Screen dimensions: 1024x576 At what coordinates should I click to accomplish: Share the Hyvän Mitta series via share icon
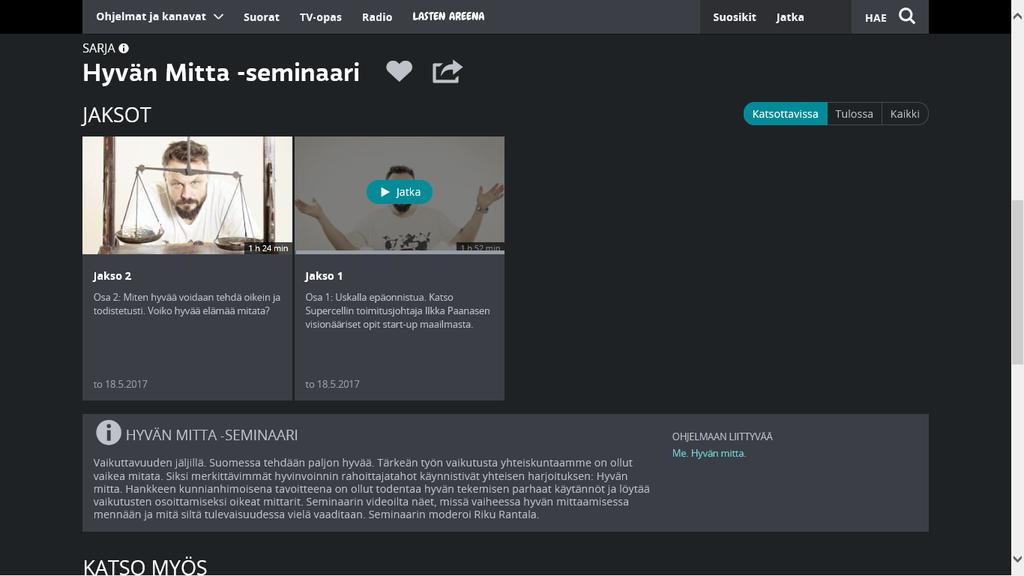(x=447, y=71)
